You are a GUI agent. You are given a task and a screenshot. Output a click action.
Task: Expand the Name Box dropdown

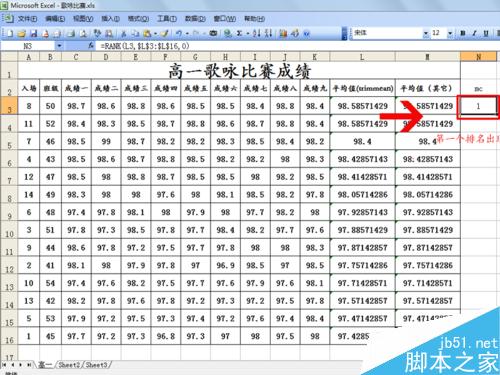point(59,46)
